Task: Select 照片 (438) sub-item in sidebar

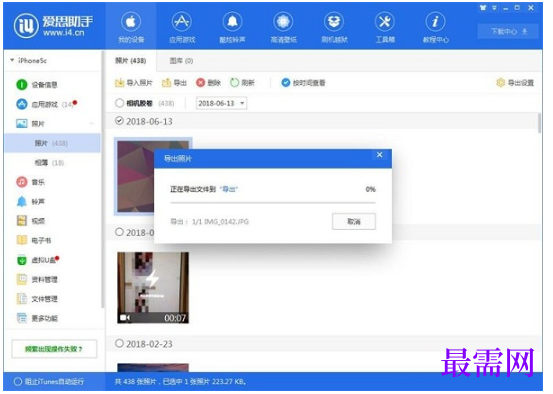Action: coord(52,143)
